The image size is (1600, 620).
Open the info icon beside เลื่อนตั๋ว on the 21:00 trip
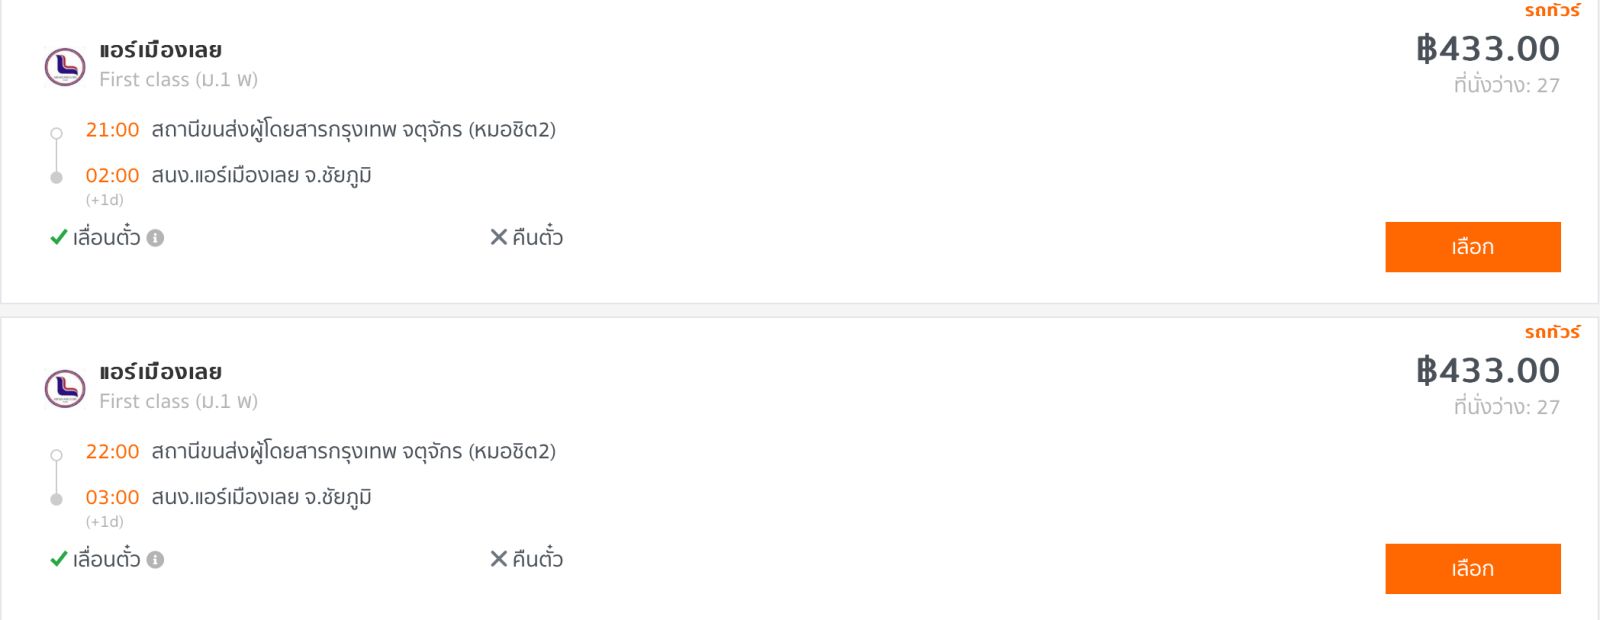[x=155, y=238]
